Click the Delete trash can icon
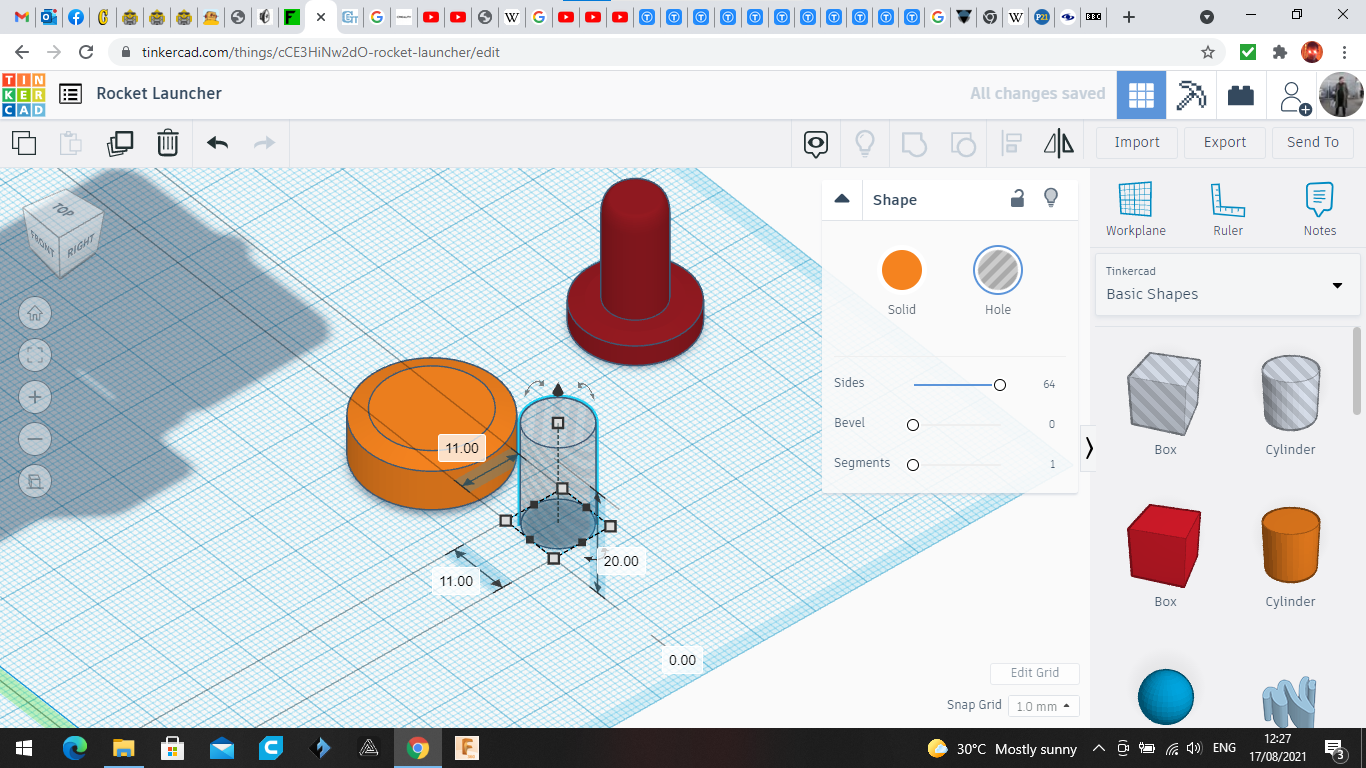 (x=168, y=143)
